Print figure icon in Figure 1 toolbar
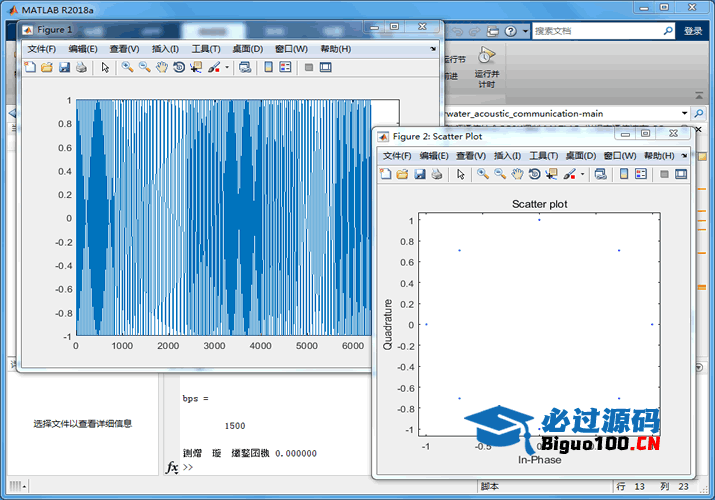Screen dimensions: 715x500 pyautogui.click(x=81, y=67)
